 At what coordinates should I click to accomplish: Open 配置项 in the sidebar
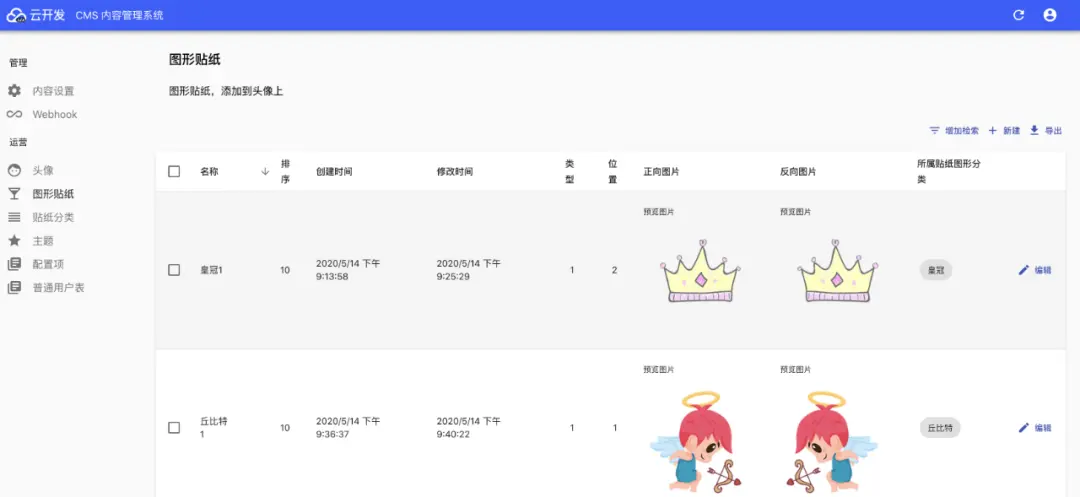pyautogui.click(x=48, y=264)
